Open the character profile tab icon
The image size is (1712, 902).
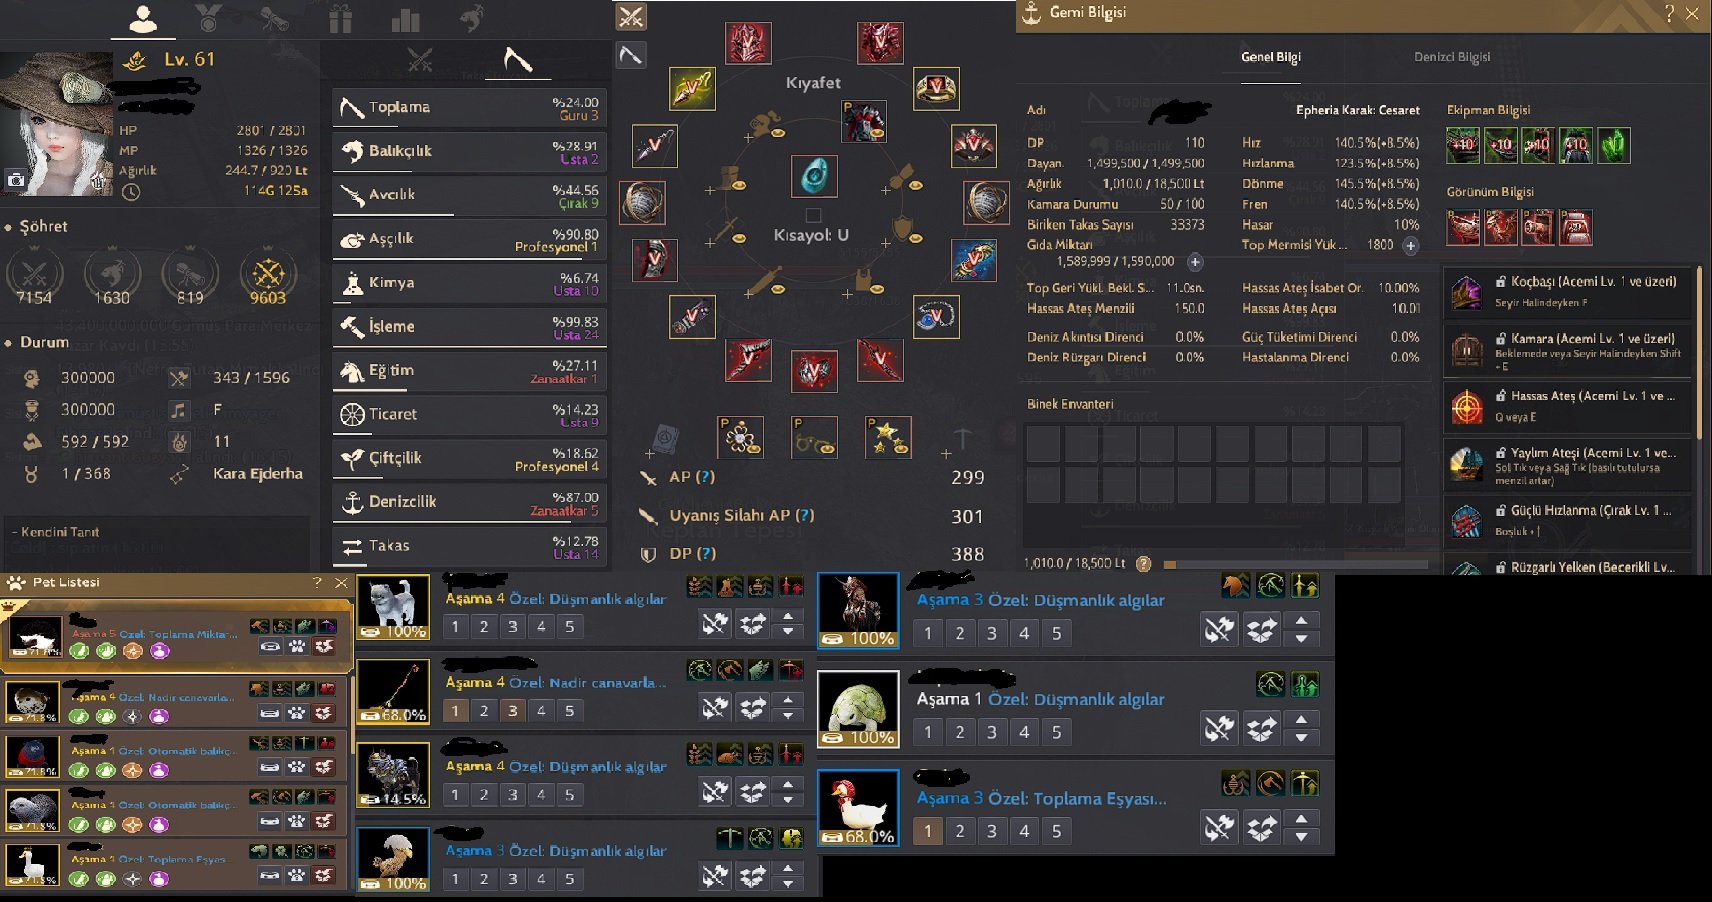143,18
